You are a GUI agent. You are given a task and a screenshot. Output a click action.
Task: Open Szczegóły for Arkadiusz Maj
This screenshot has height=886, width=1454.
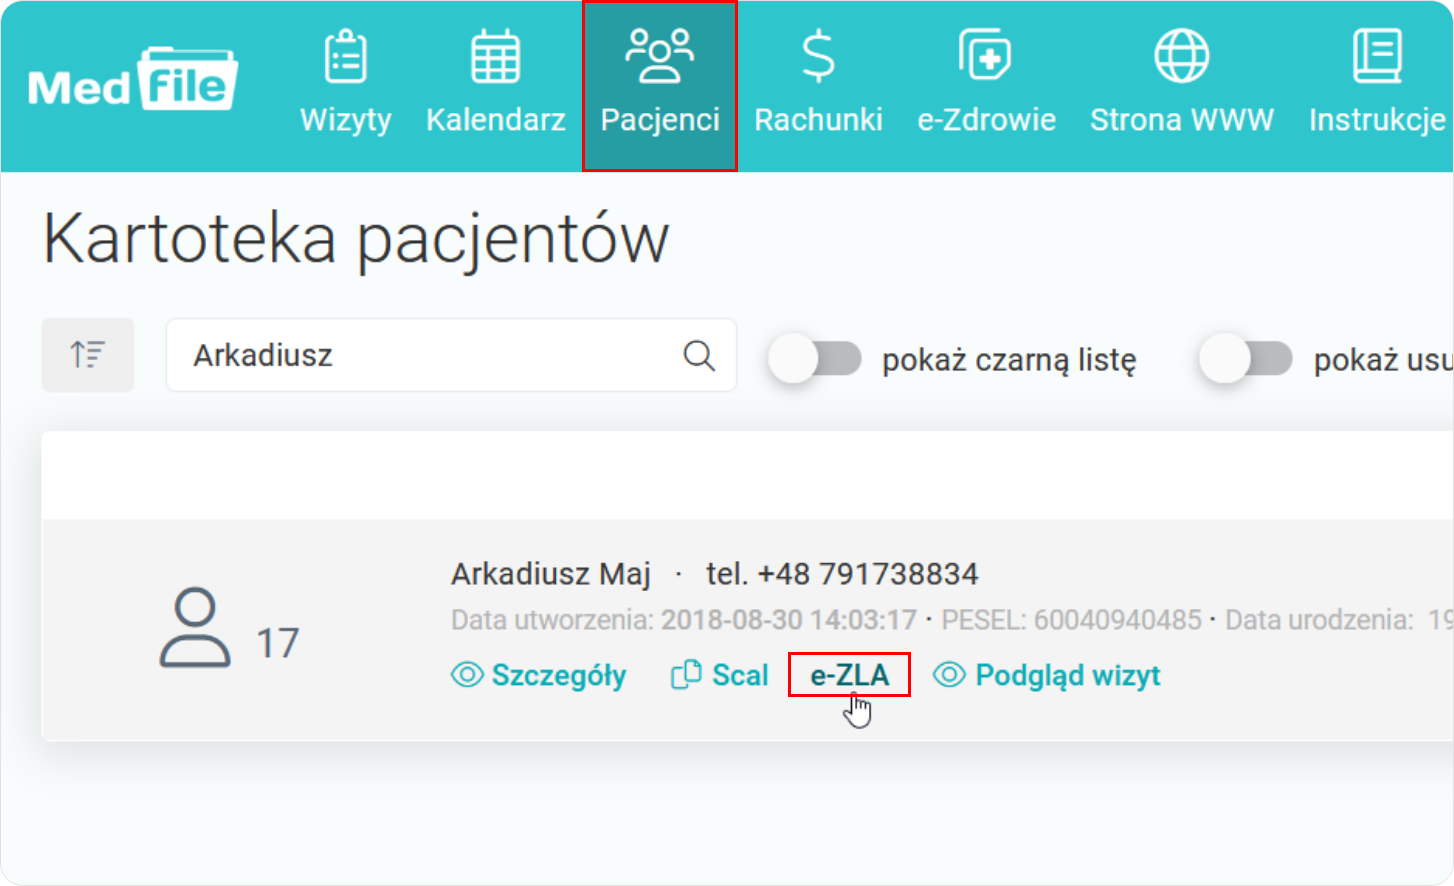point(539,676)
